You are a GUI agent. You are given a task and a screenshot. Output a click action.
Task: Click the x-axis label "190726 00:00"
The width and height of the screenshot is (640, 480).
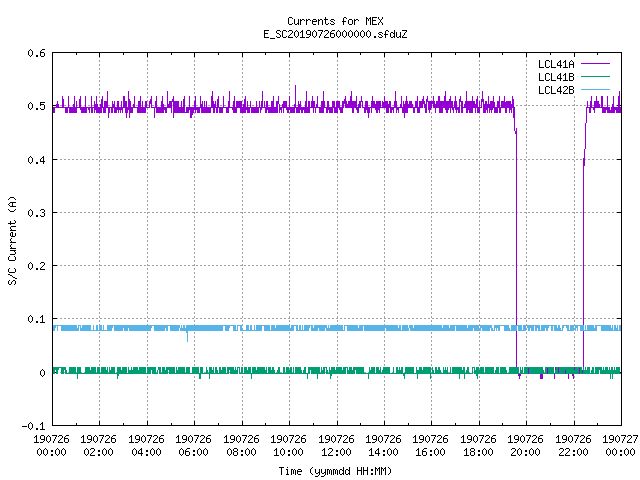pos(51,446)
